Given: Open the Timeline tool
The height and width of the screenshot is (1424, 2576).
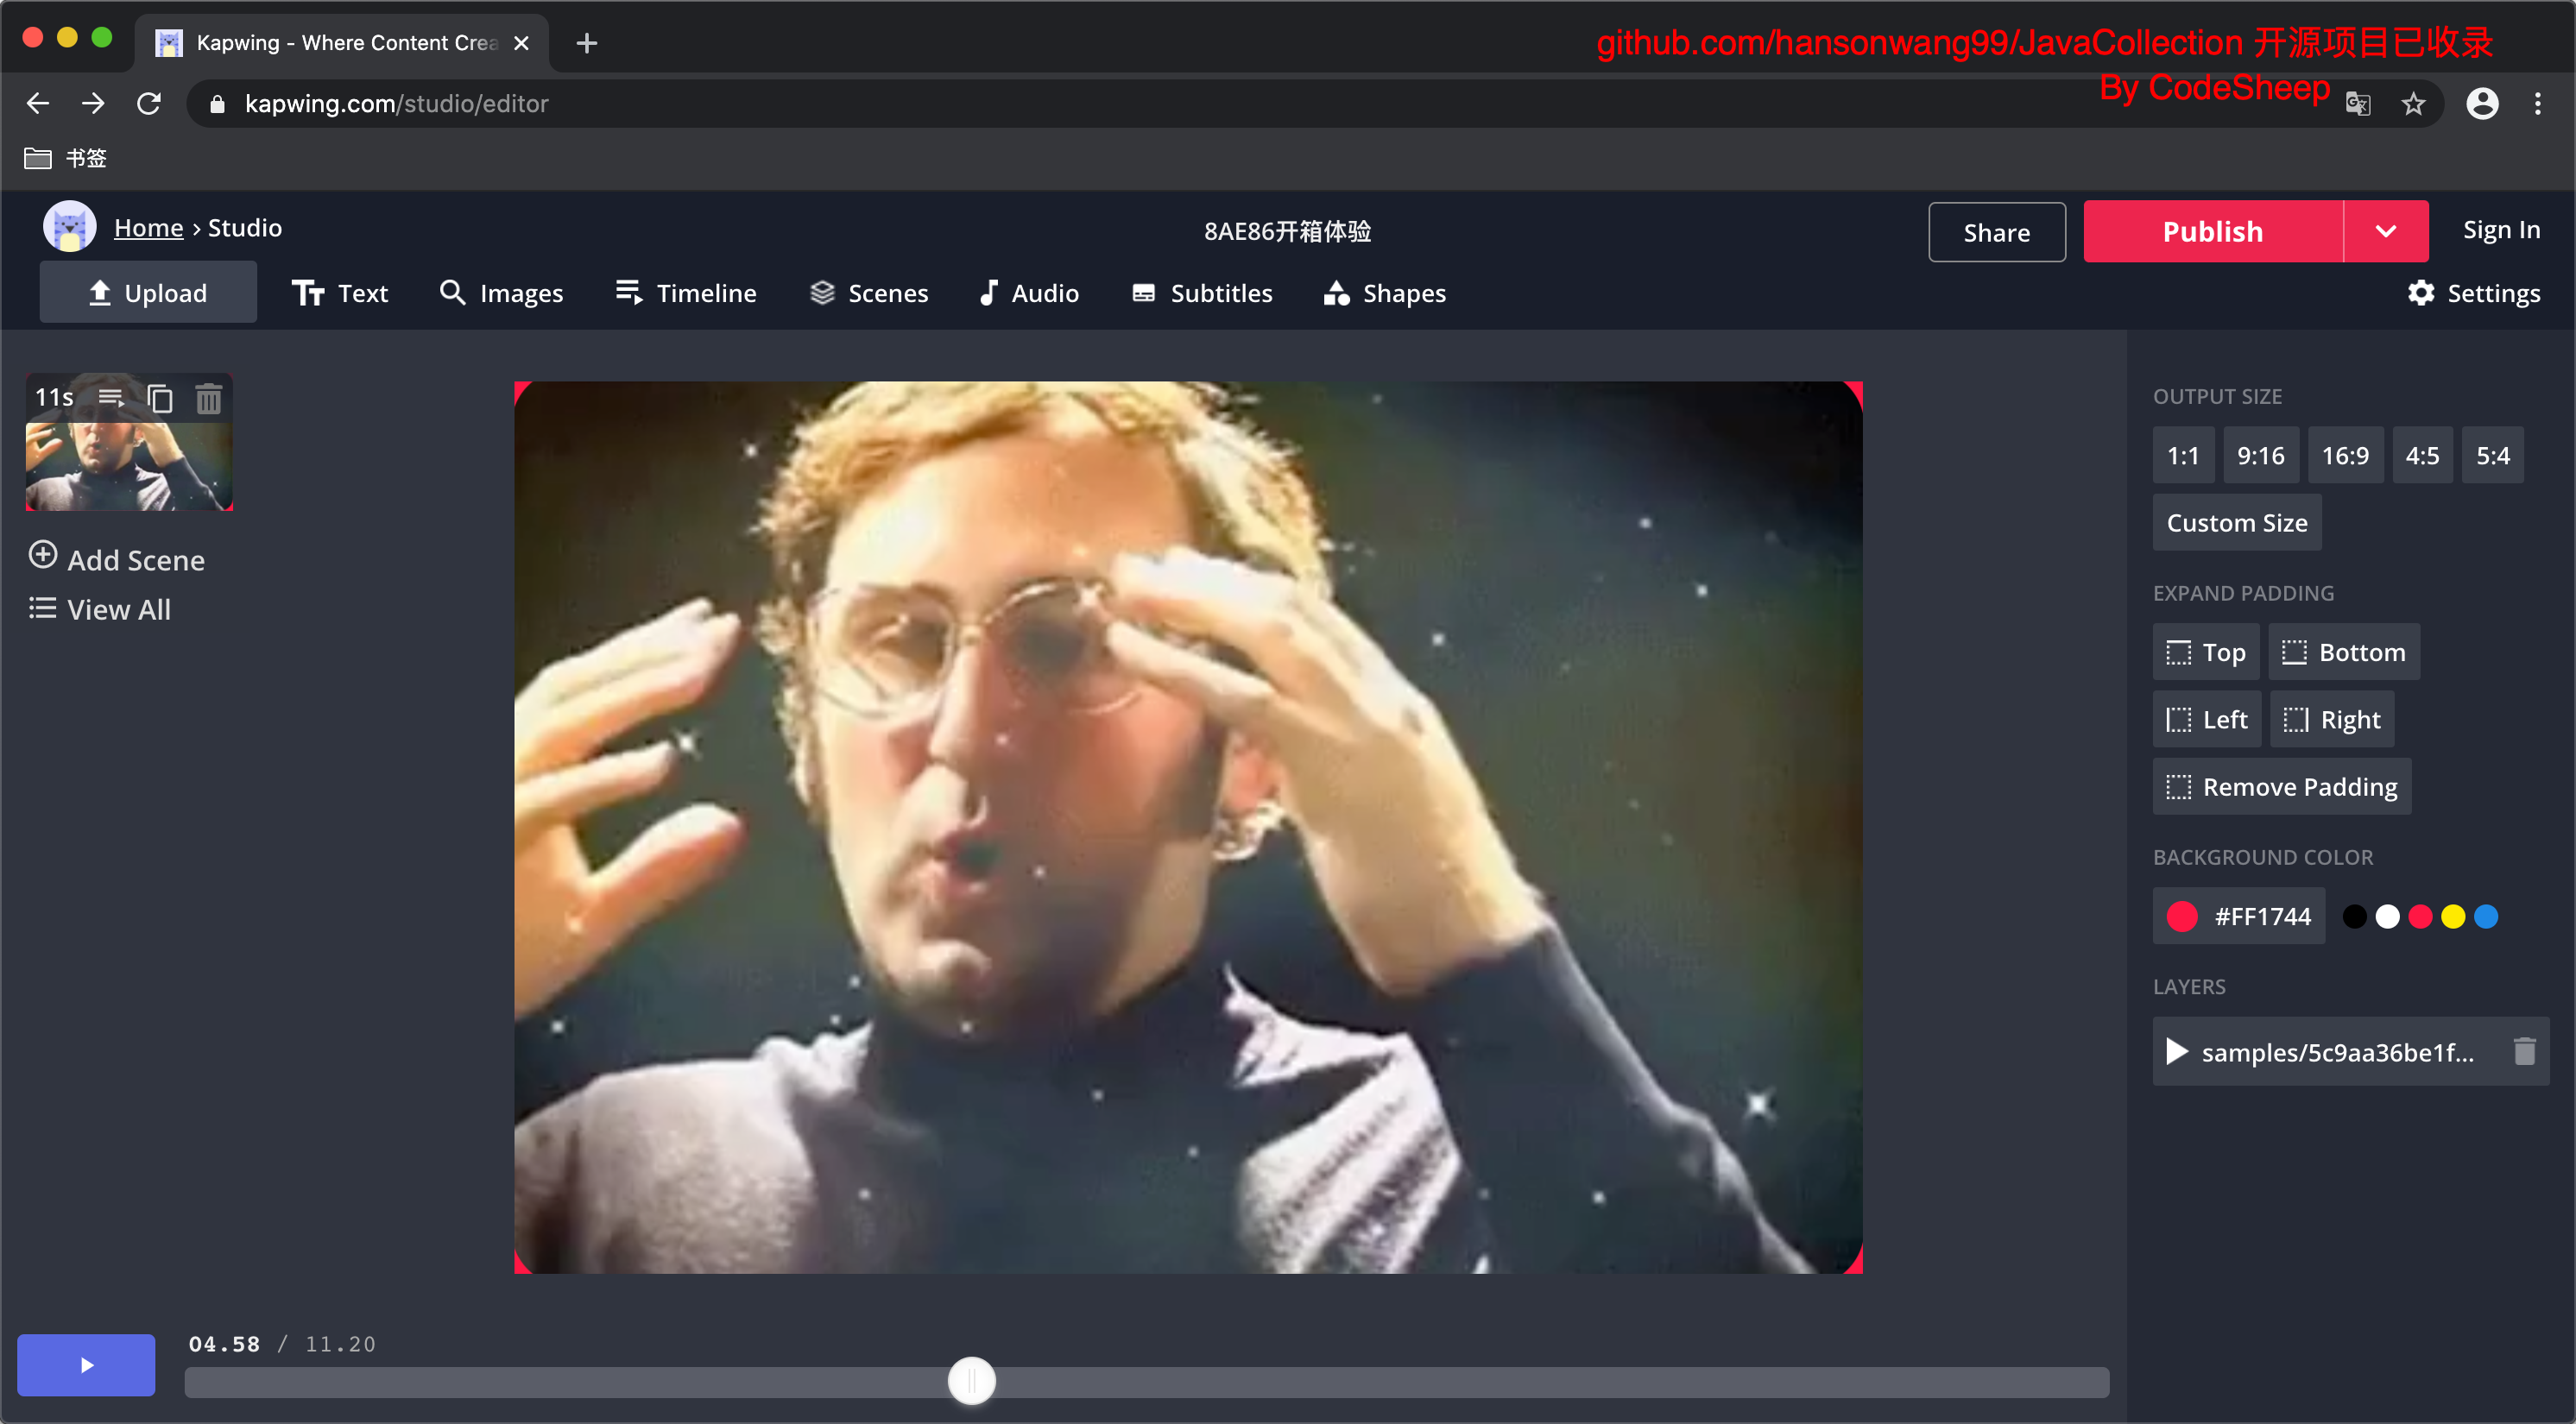Looking at the screenshot, I should point(686,293).
